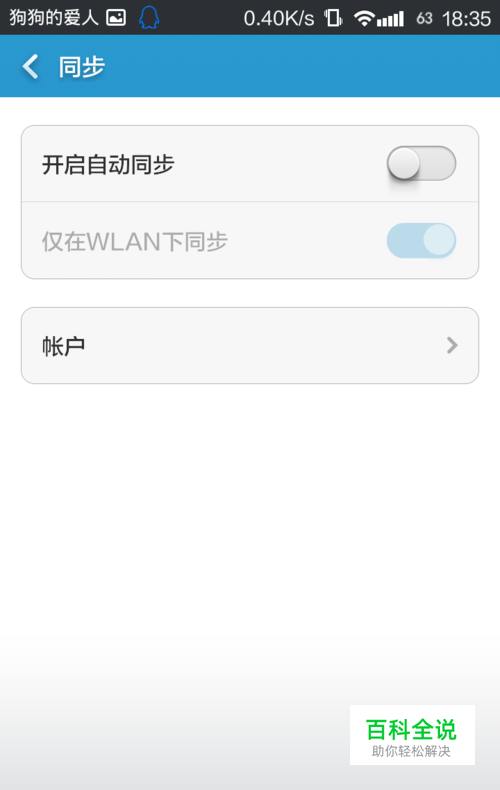The height and width of the screenshot is (790, 500).
Task: Tap the 0.40K/s network speed indicator
Action: pyautogui.click(x=279, y=19)
